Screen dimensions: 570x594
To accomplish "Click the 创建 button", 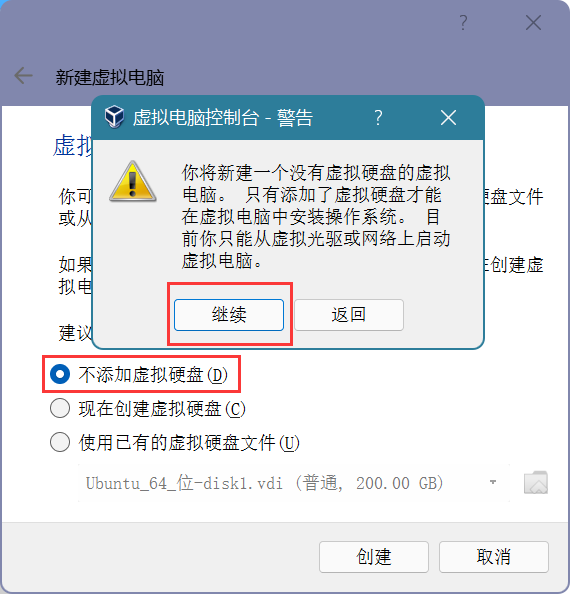I will pyautogui.click(x=374, y=556).
